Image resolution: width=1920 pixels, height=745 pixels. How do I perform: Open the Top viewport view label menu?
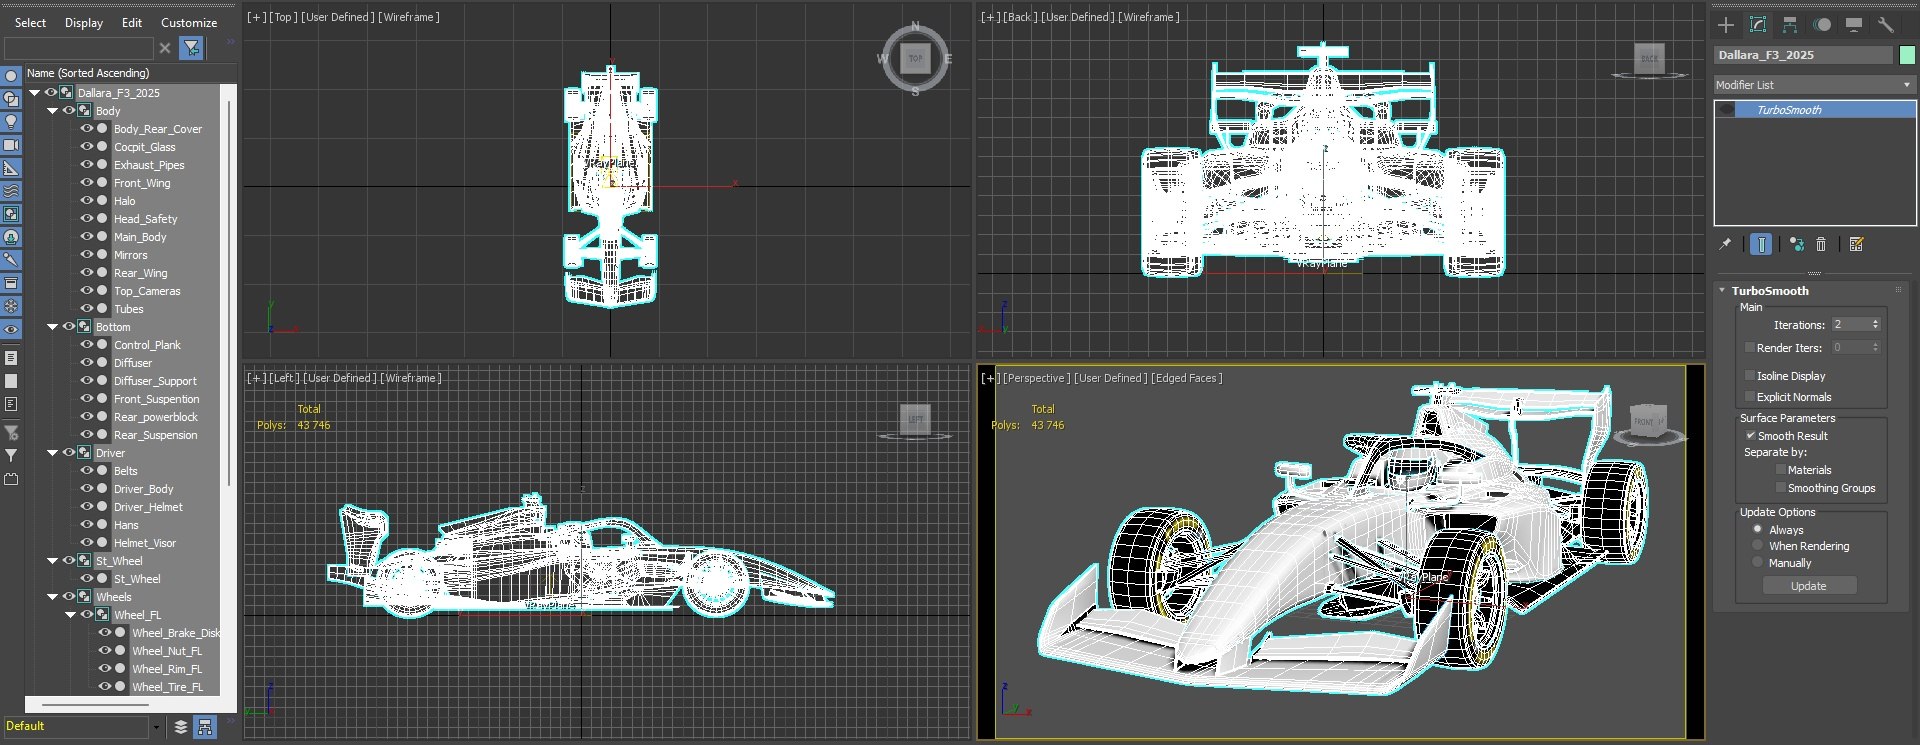(283, 17)
